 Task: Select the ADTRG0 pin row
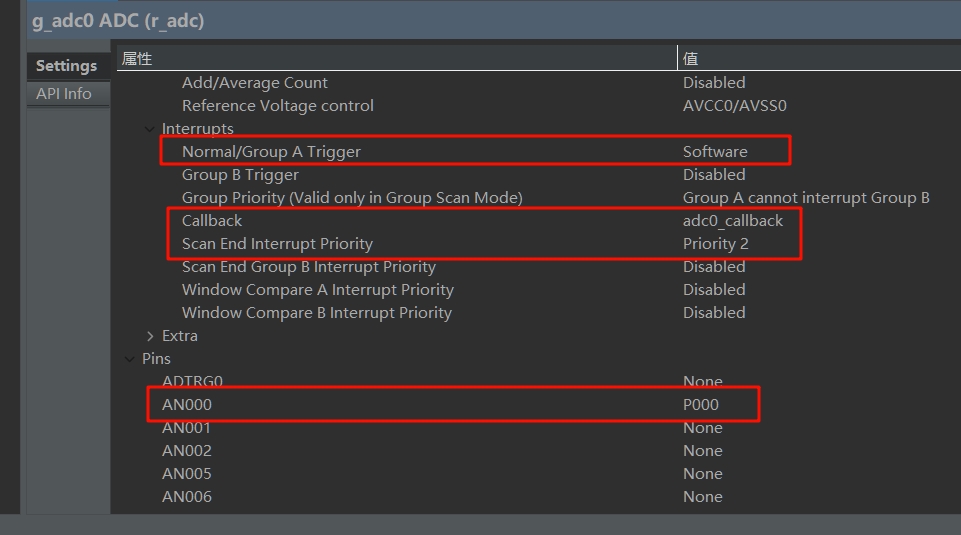tap(192, 381)
